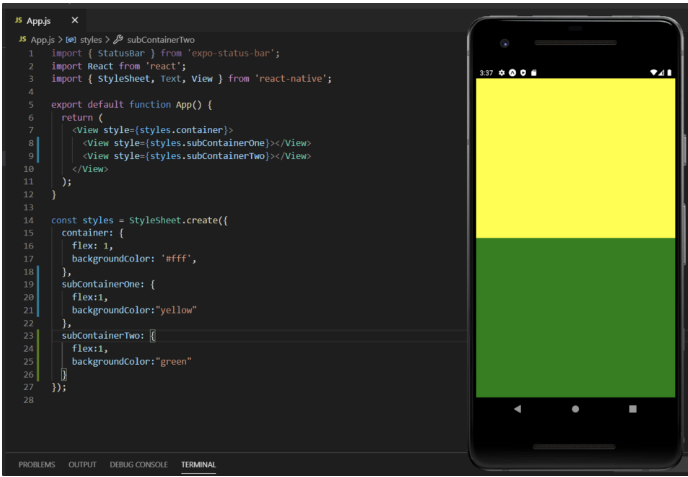Click the green area on the emulator screen
Image resolution: width=688 pixels, height=477 pixels.
[x=575, y=318]
